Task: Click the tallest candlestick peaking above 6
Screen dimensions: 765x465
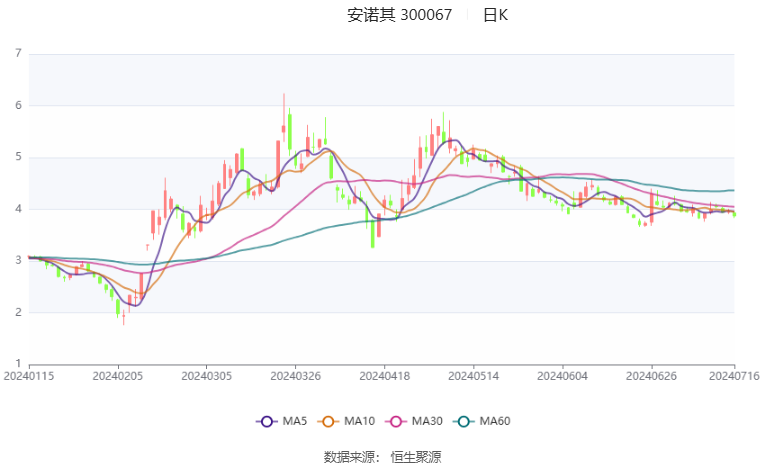Action: tap(283, 118)
